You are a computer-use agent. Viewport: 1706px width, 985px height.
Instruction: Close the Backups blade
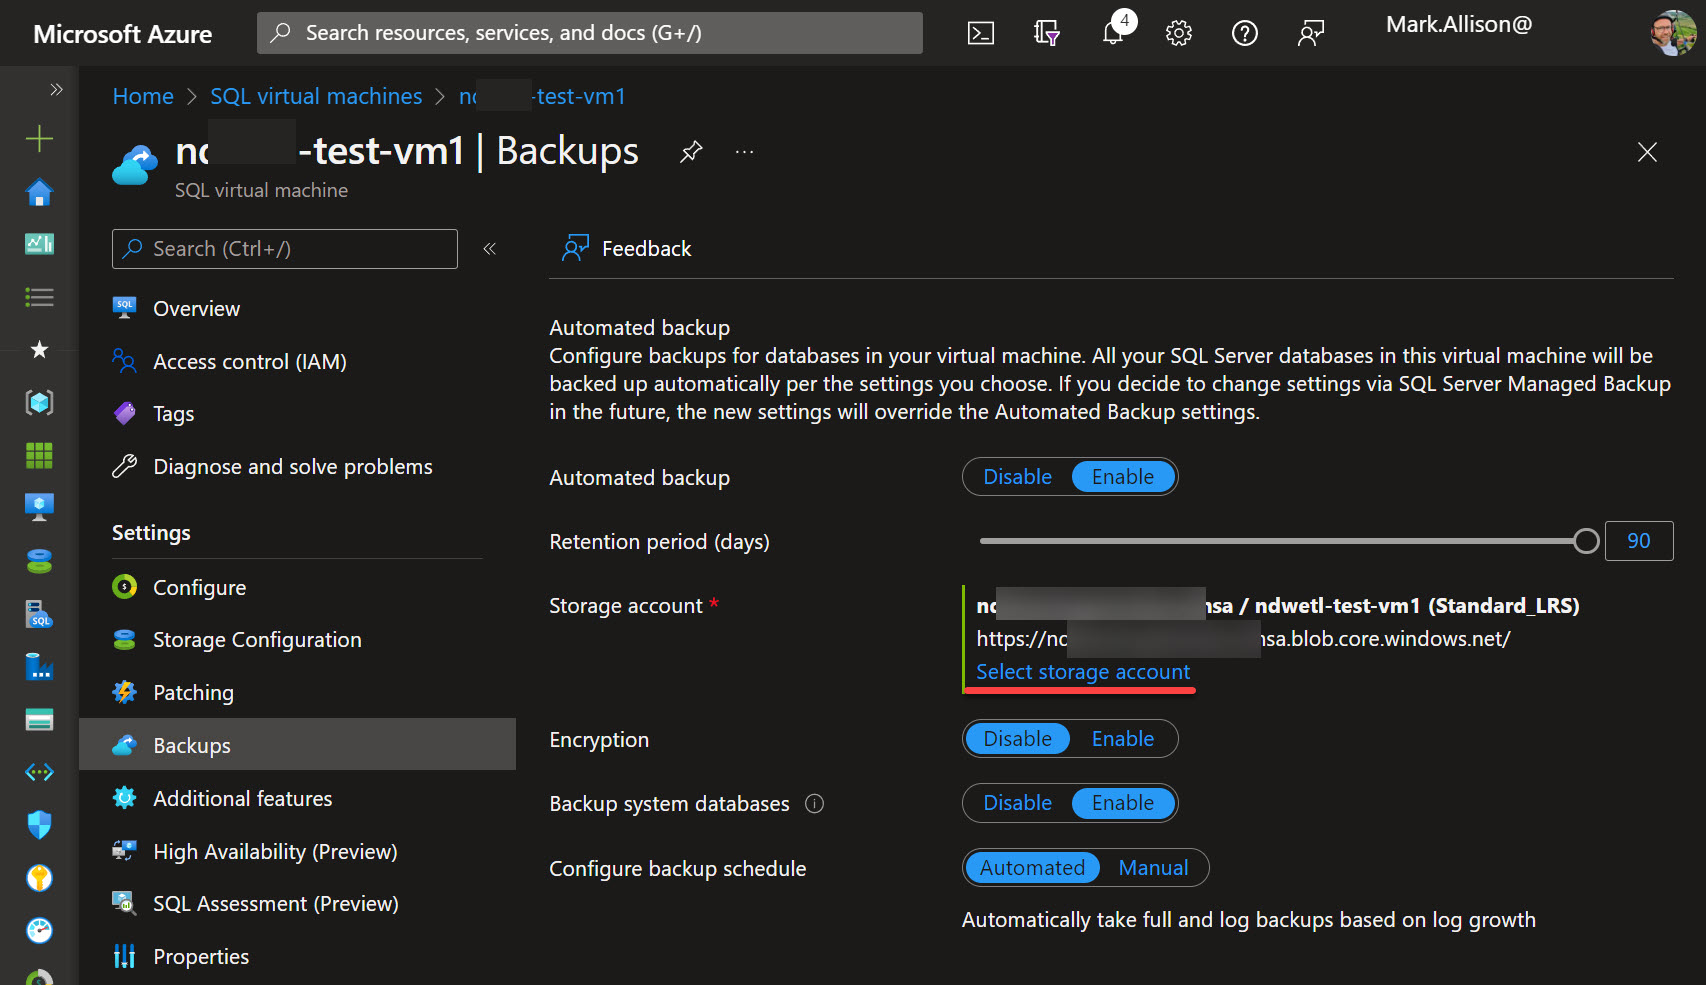click(x=1647, y=152)
